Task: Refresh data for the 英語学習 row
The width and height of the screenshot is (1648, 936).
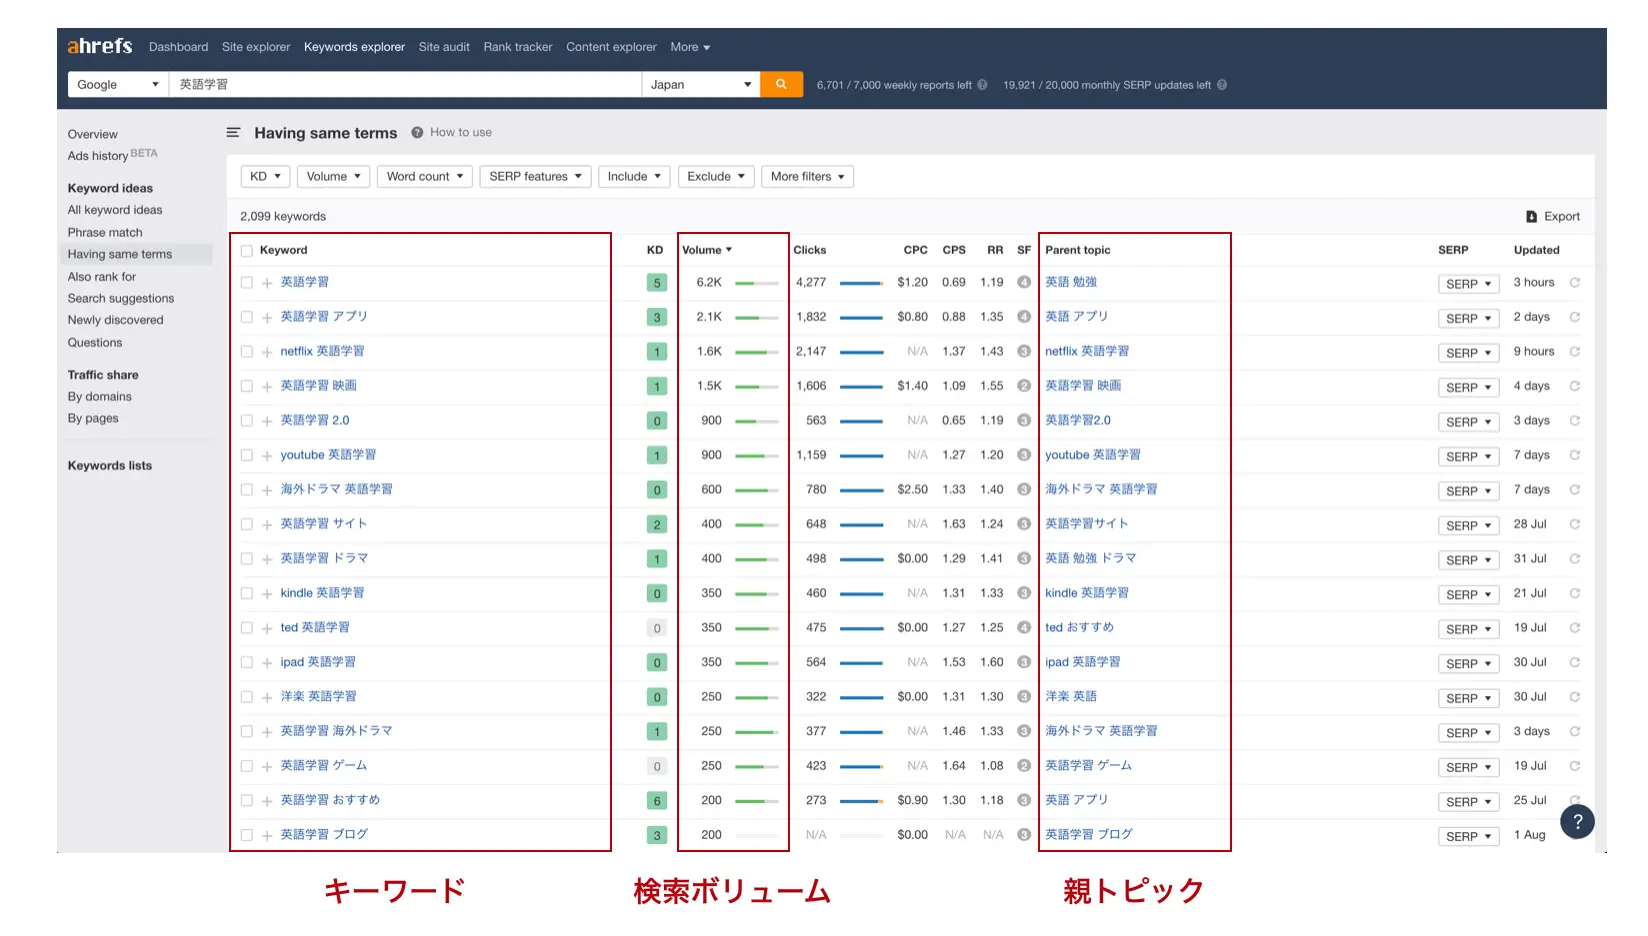Action: click(x=1575, y=283)
